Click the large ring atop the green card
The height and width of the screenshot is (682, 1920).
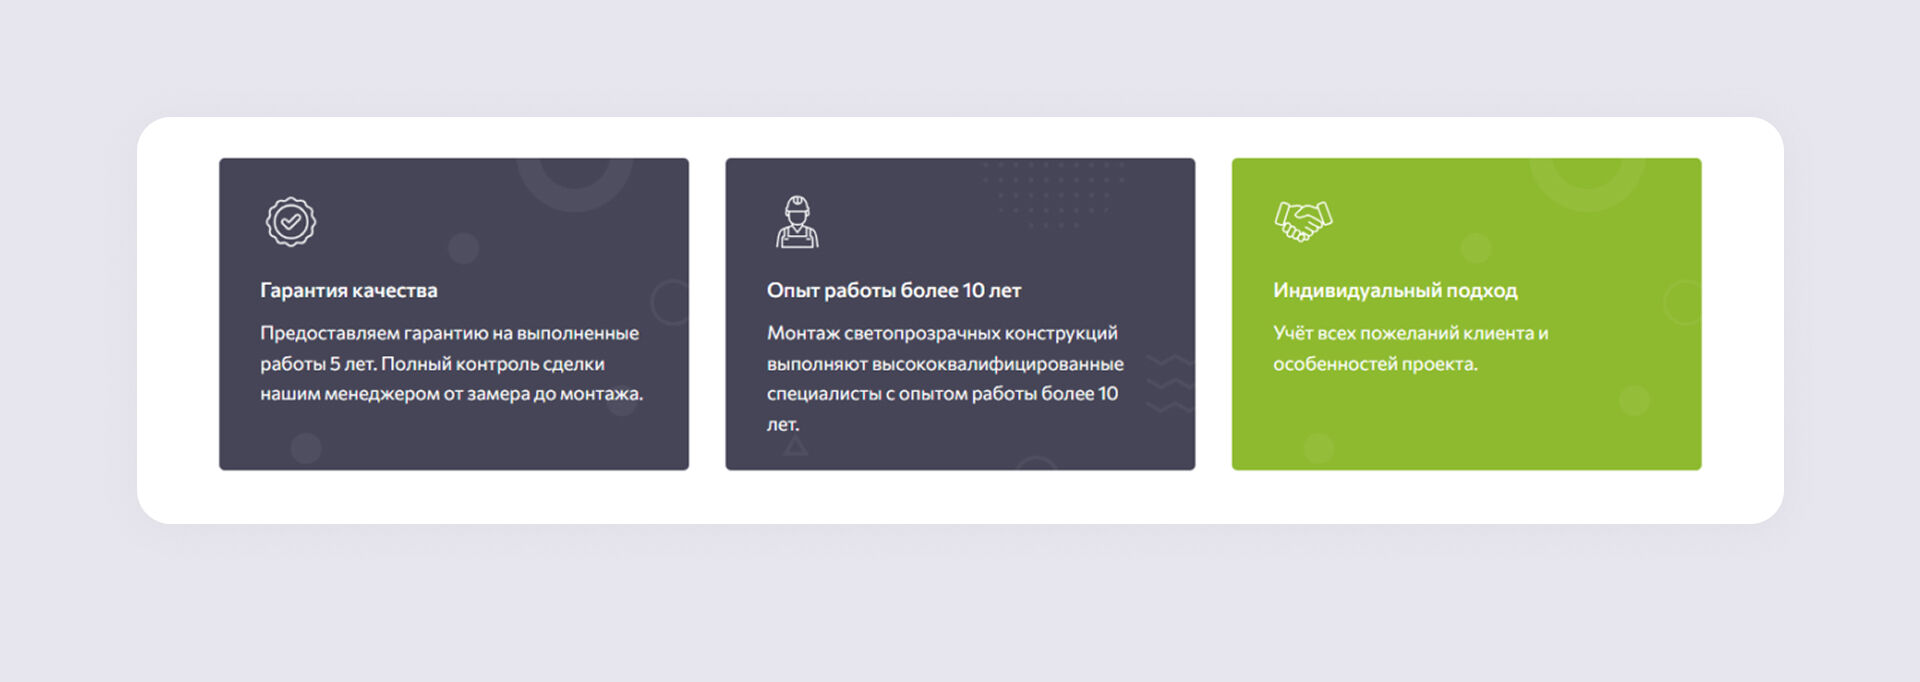tap(1587, 181)
